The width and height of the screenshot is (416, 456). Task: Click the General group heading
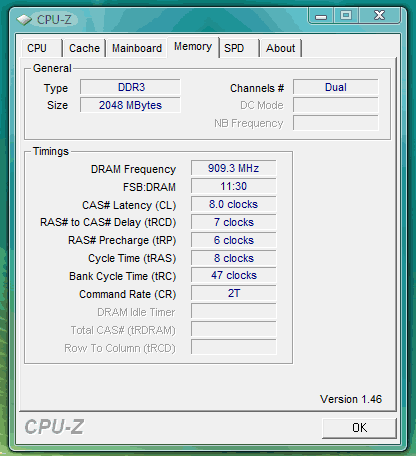tap(52, 68)
